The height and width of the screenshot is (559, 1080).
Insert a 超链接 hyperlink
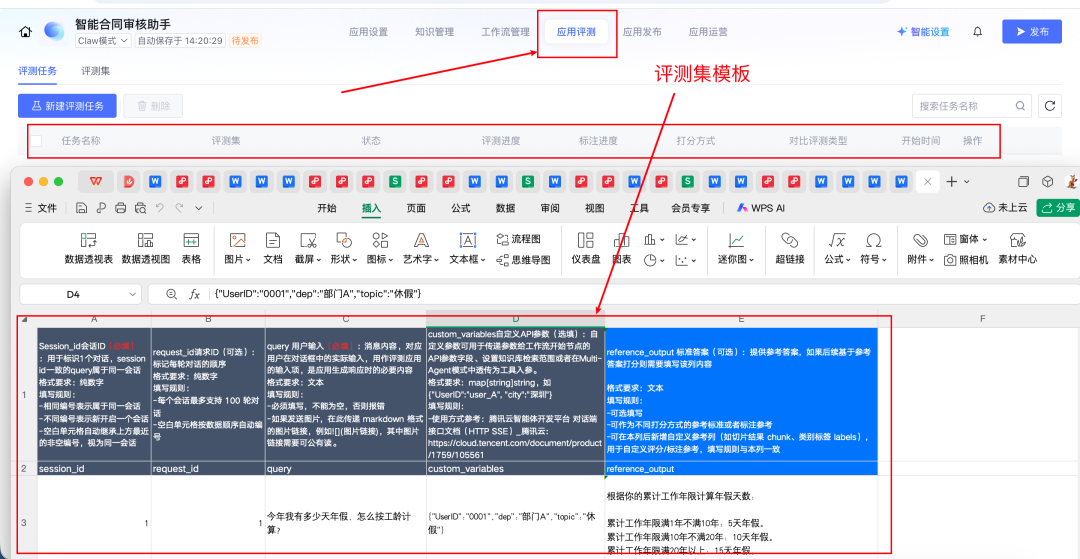coord(789,249)
